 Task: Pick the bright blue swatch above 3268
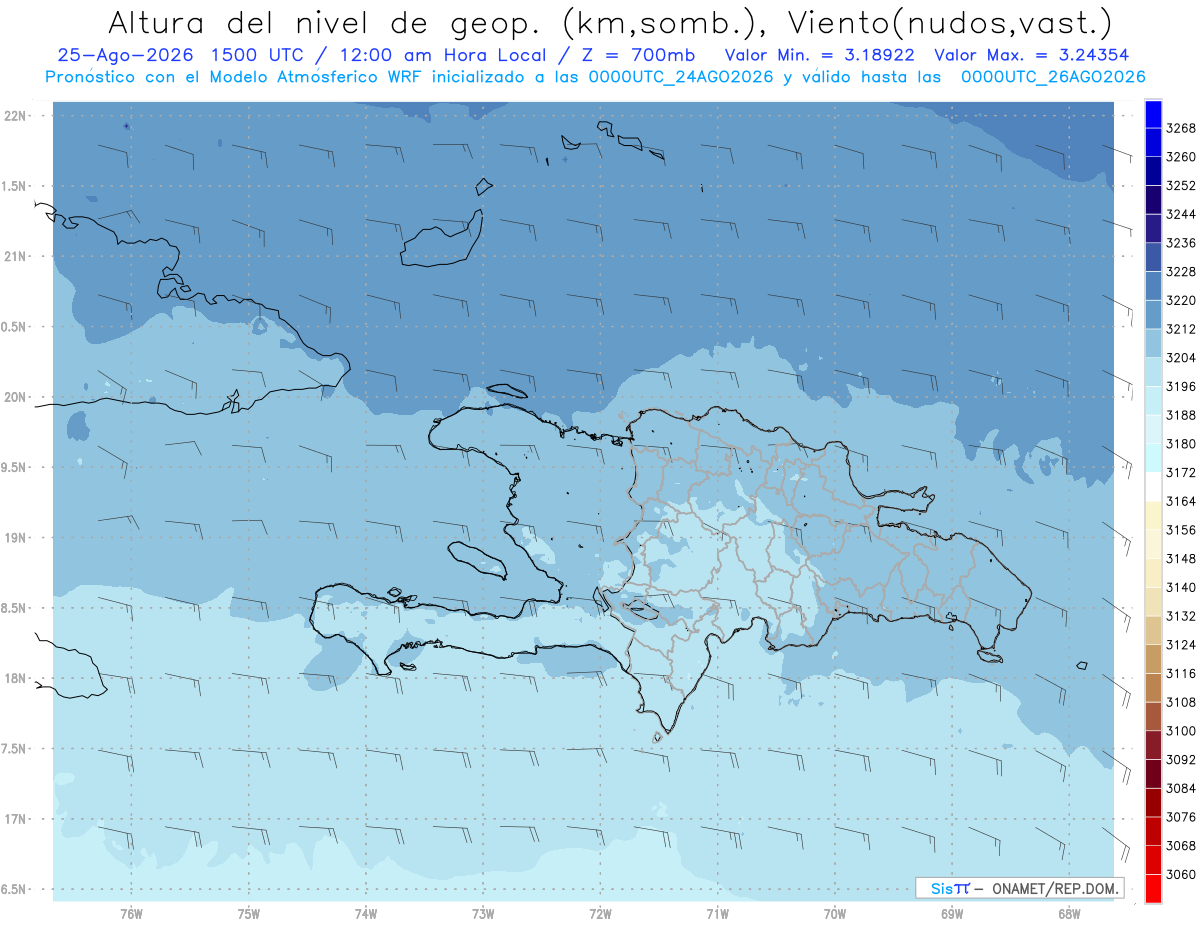(x=1153, y=114)
